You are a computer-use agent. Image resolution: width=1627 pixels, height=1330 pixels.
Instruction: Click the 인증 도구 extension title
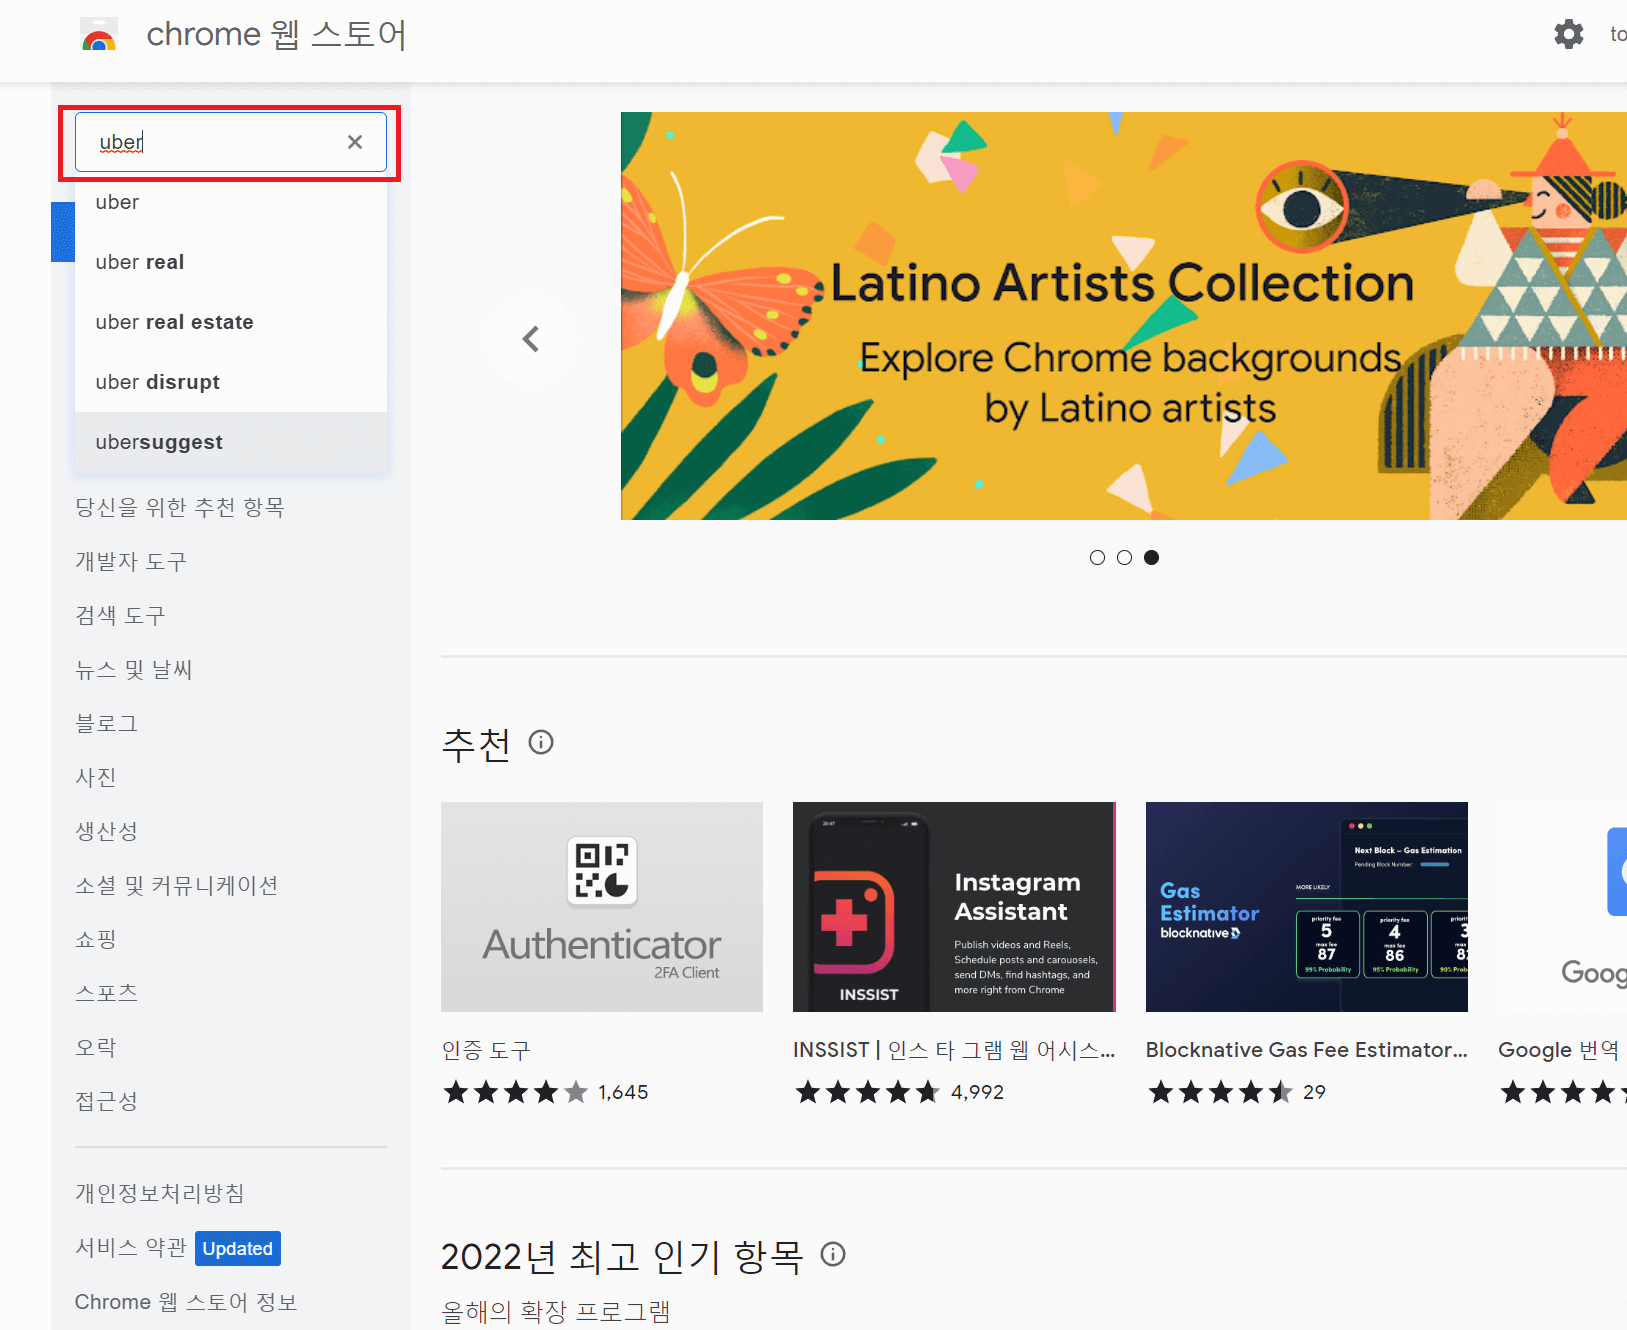click(486, 1050)
